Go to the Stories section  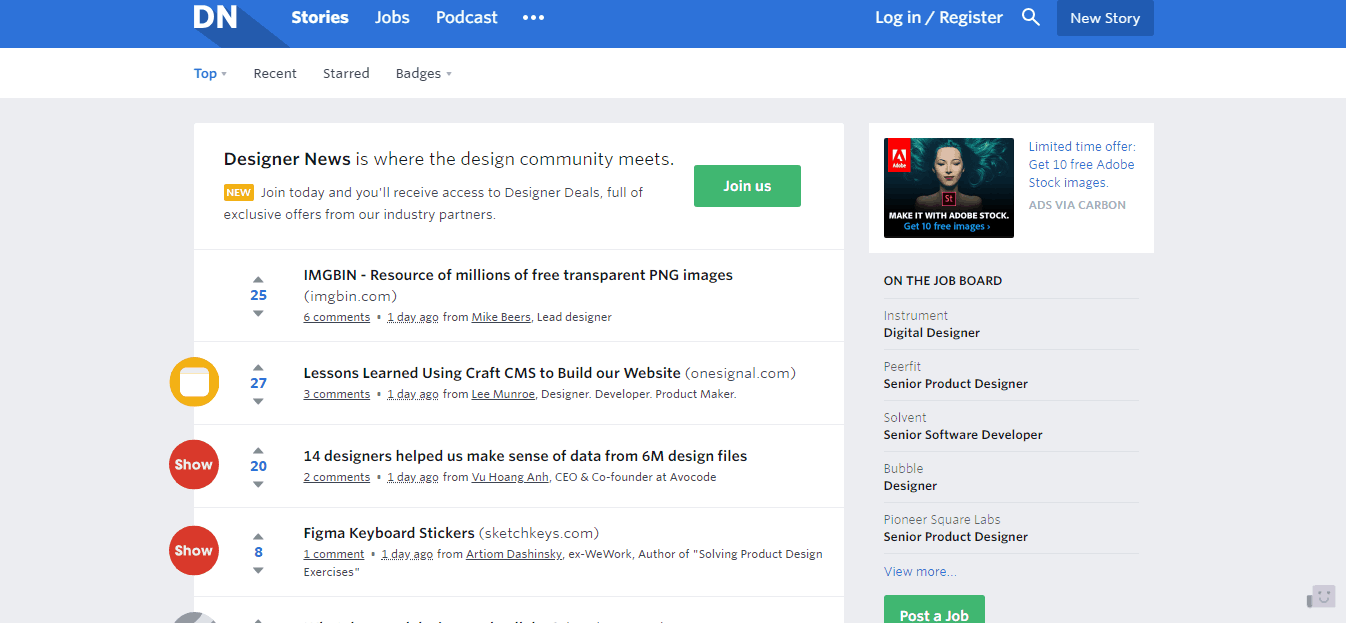click(x=320, y=17)
